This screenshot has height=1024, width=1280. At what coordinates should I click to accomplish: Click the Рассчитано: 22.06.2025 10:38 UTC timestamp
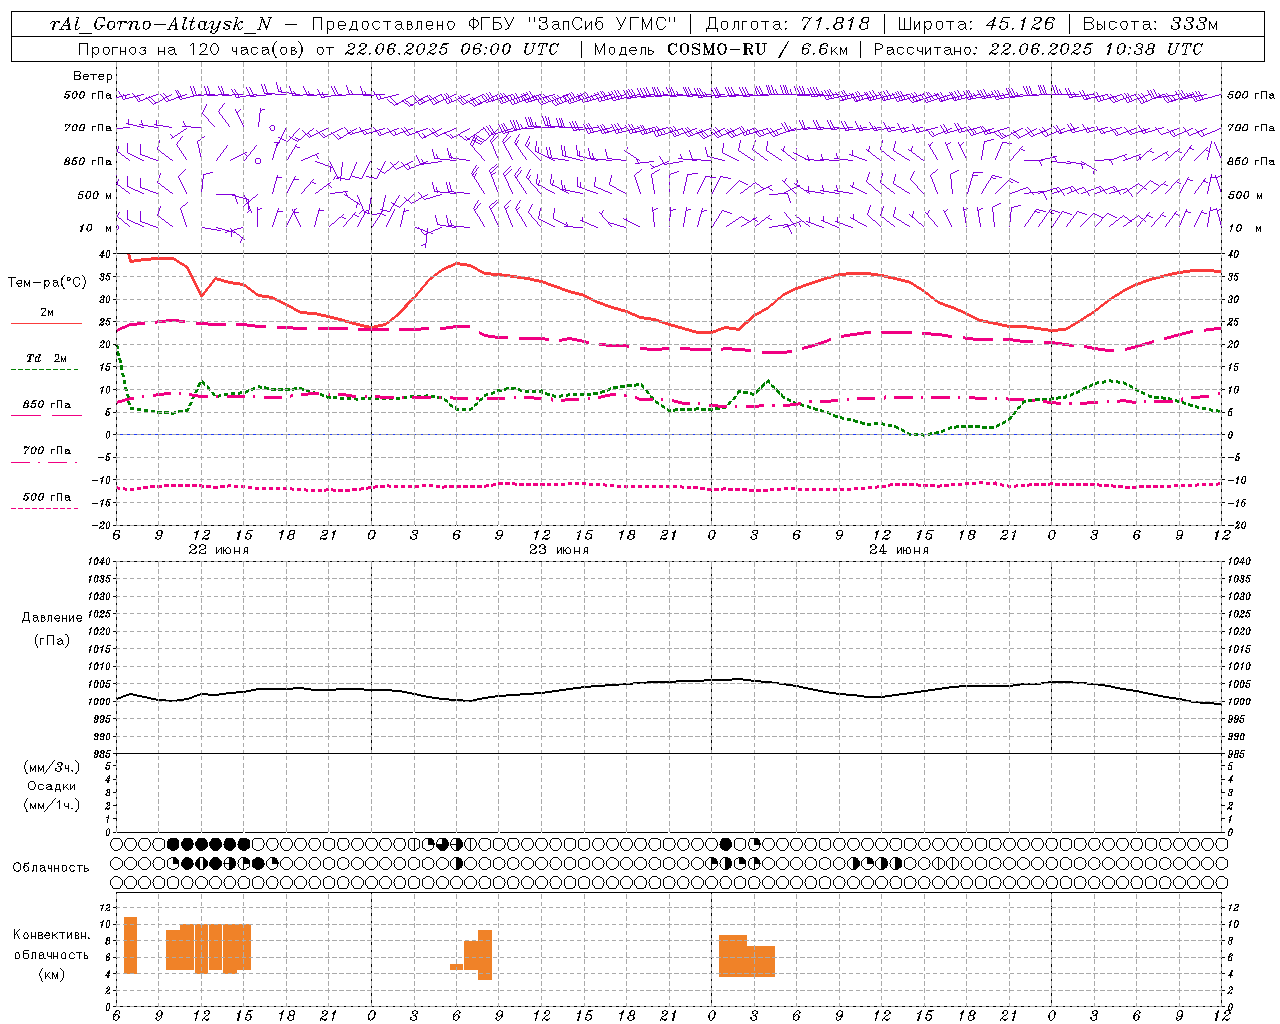(1038, 49)
